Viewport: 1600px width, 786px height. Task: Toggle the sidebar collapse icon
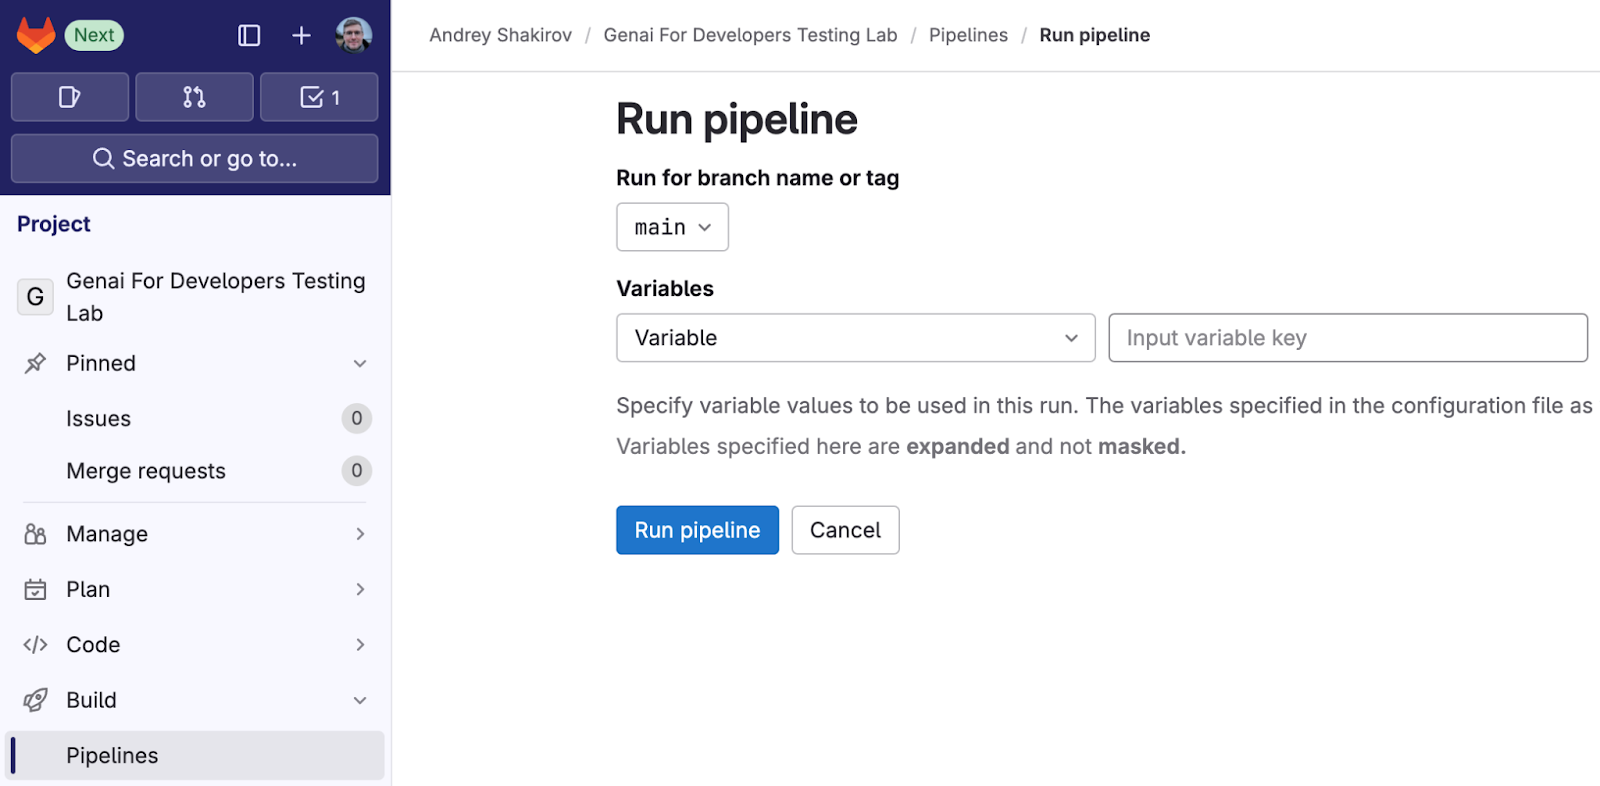tap(249, 36)
